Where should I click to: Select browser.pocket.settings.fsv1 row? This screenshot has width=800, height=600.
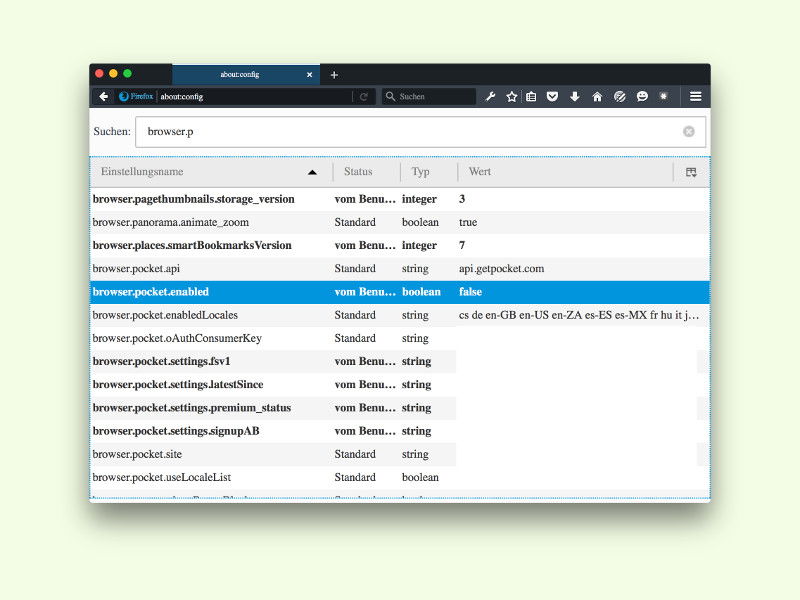tap(400, 362)
